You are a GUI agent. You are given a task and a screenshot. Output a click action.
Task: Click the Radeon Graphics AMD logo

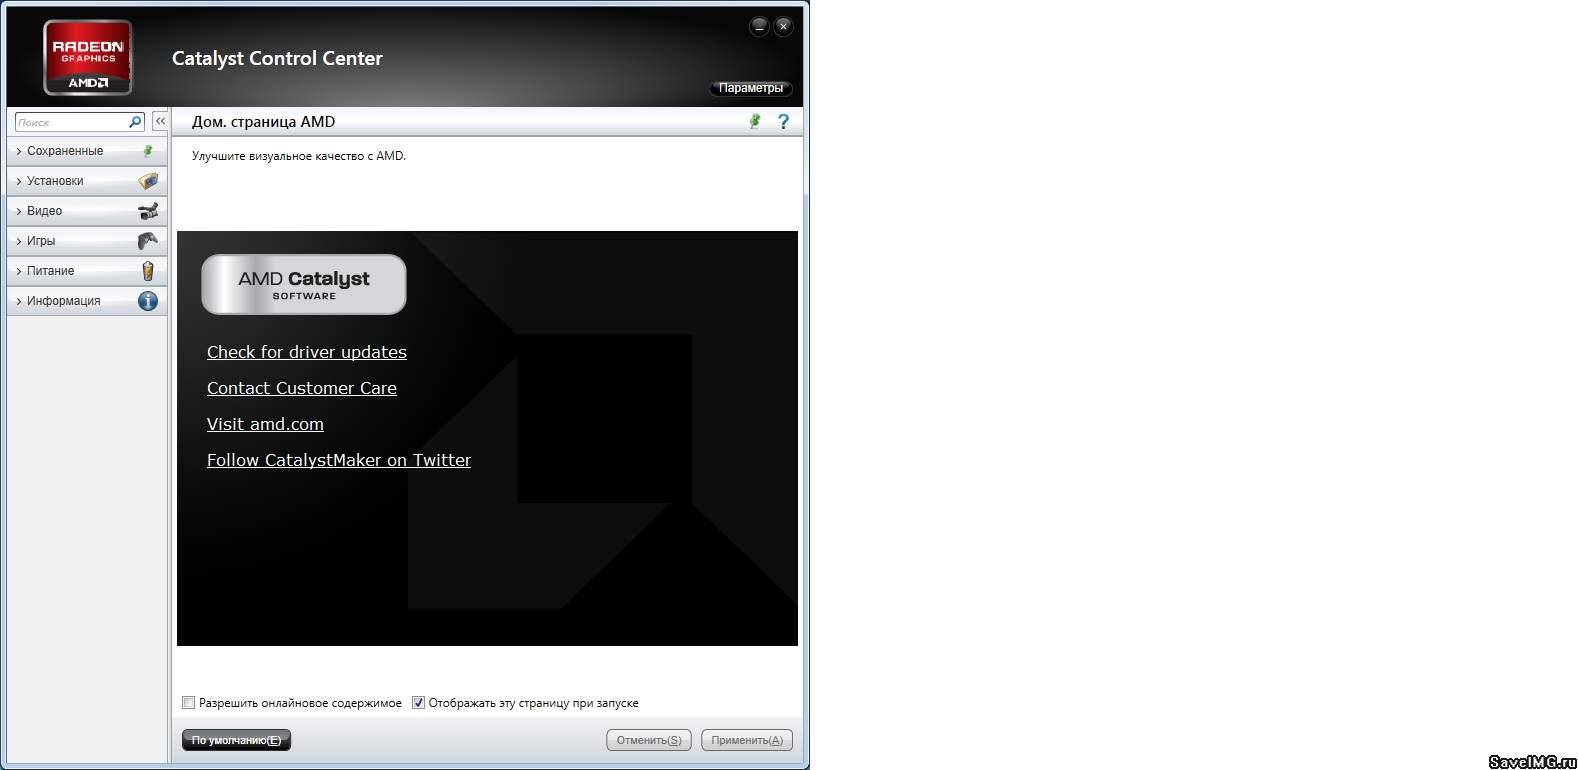tap(88, 57)
